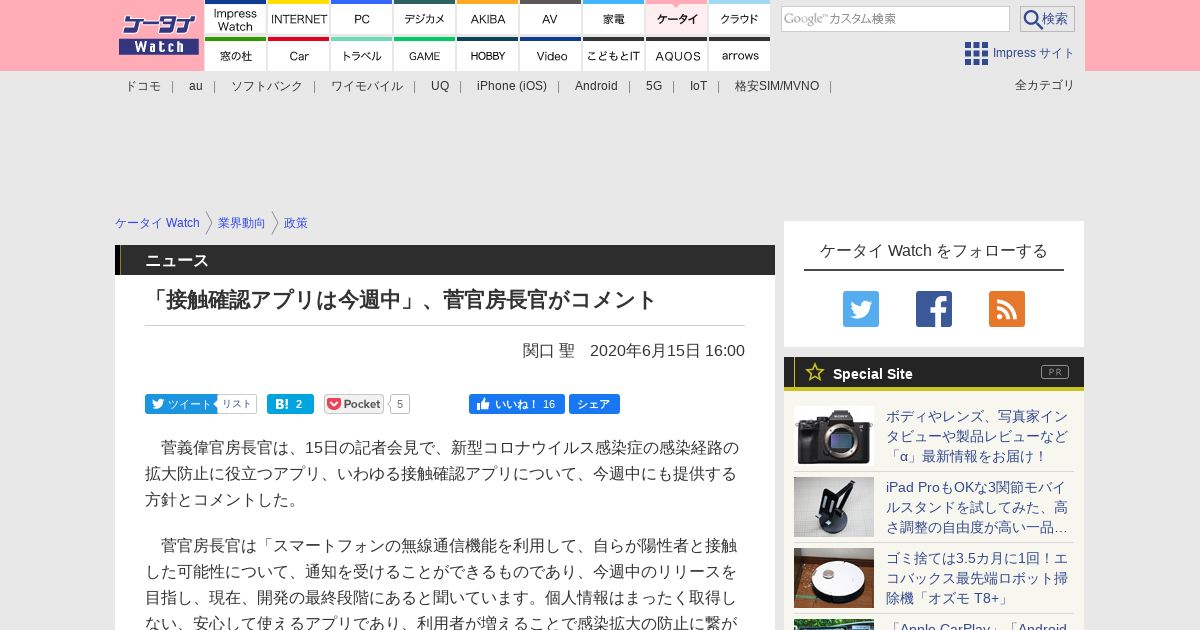Screen dimensions: 1200x630
Task: Click the PR badge in Special Site
Action: point(1055,372)
